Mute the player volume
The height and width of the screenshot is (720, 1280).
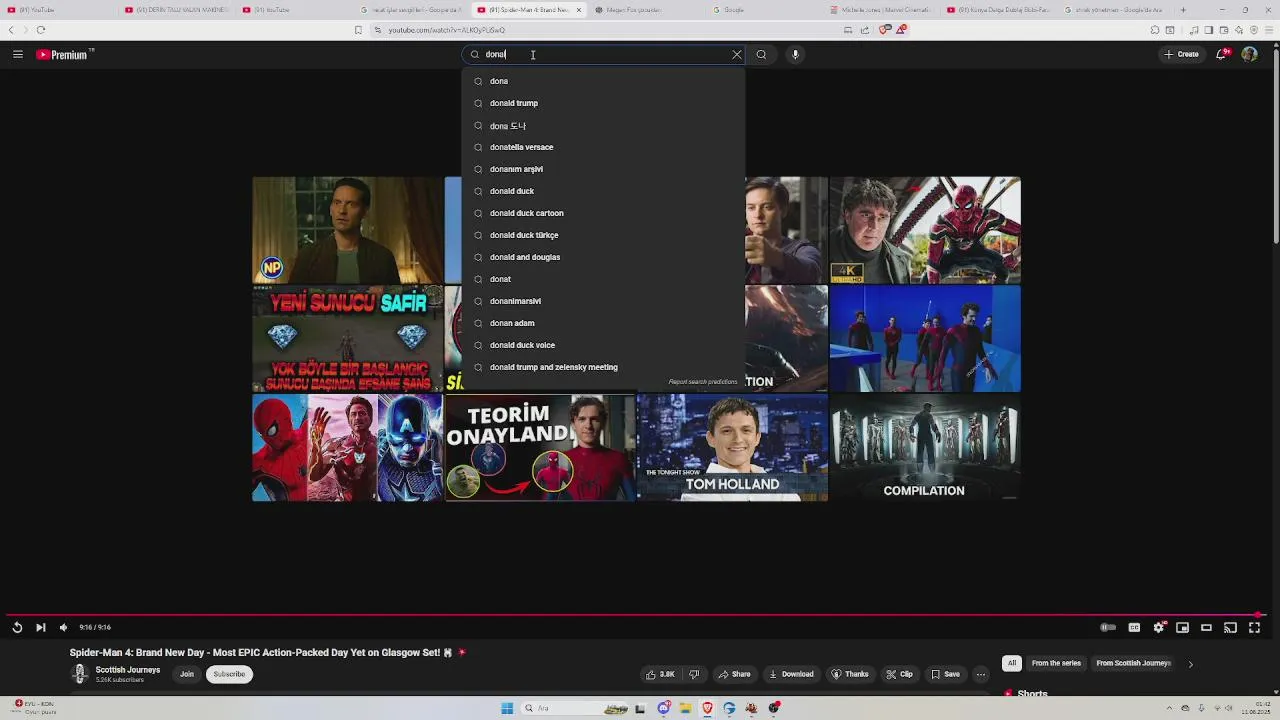pyautogui.click(x=63, y=627)
